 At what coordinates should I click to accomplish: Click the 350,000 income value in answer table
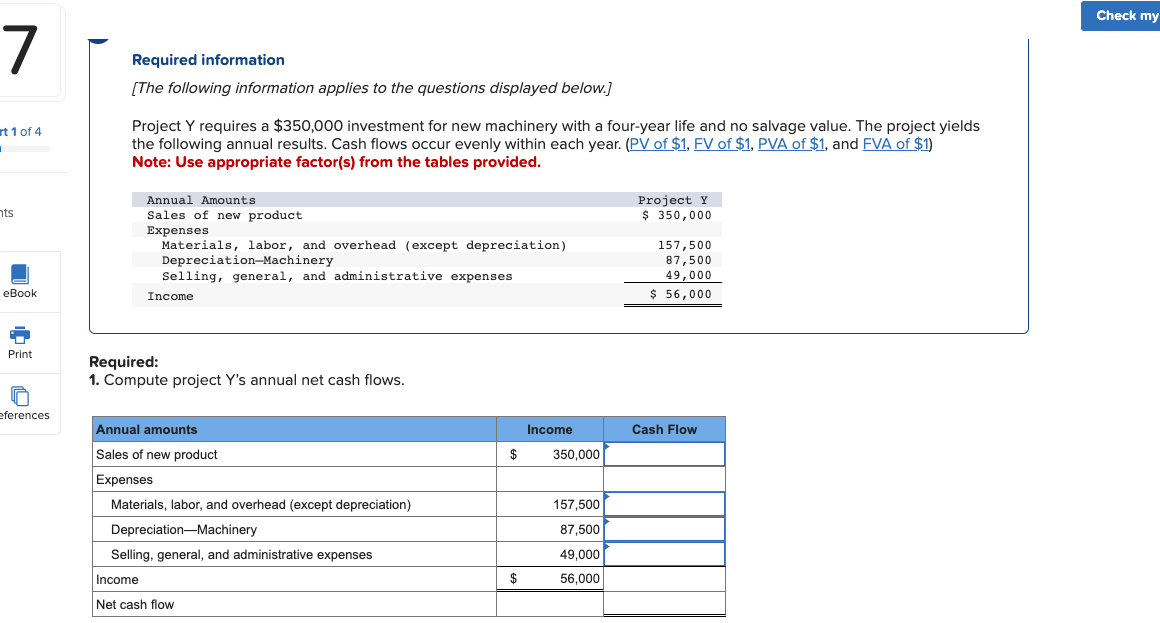(x=576, y=455)
